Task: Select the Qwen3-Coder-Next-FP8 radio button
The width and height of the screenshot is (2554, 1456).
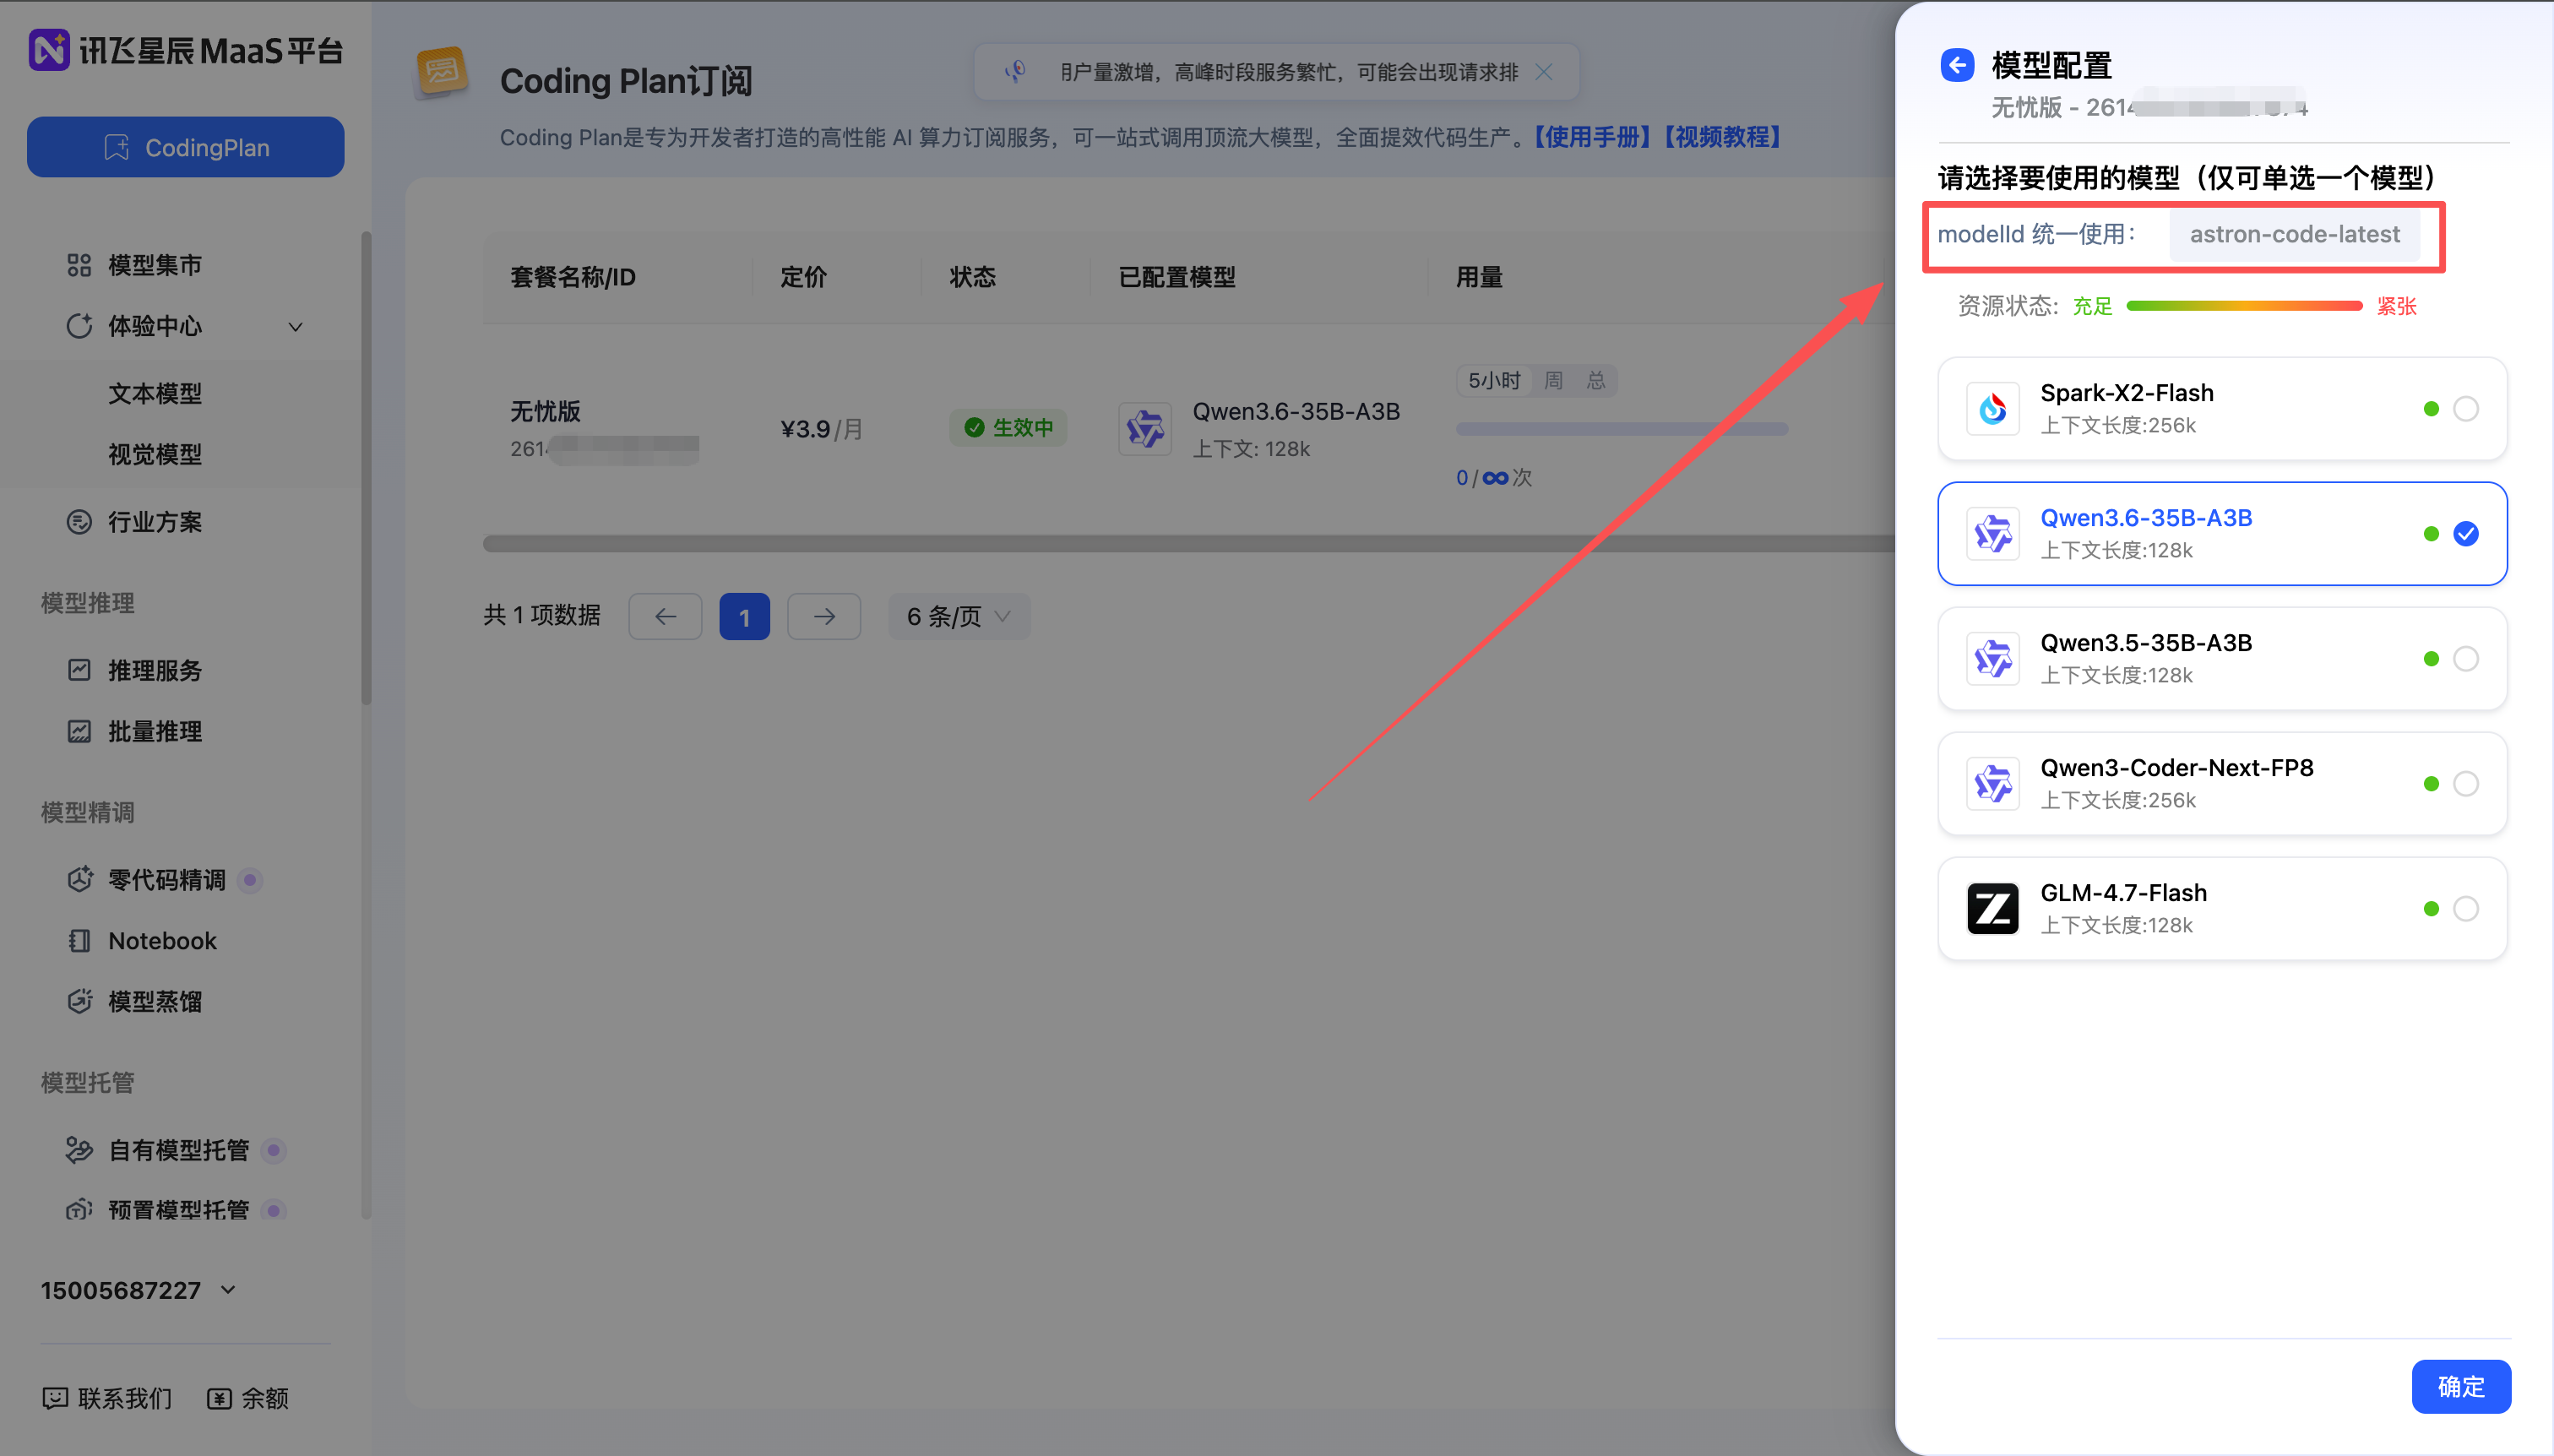Action: pos(2466,784)
